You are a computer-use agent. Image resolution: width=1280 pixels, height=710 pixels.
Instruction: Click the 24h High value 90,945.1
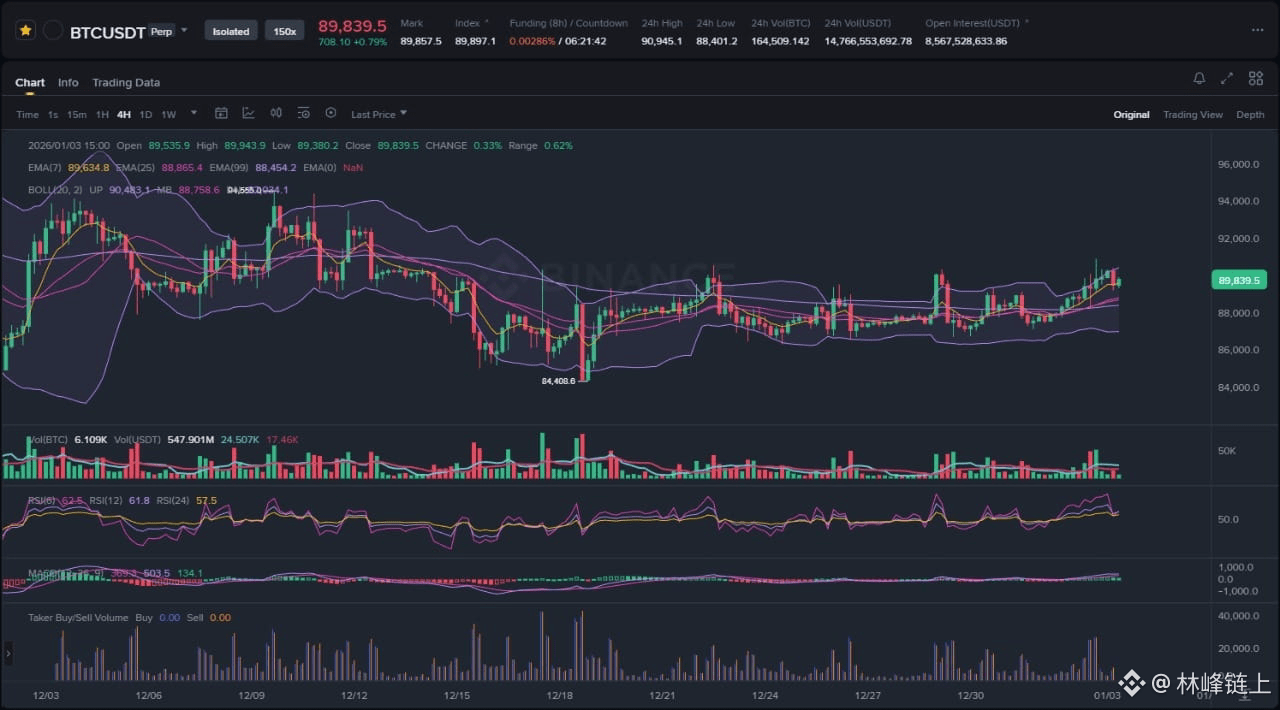[x=662, y=42]
